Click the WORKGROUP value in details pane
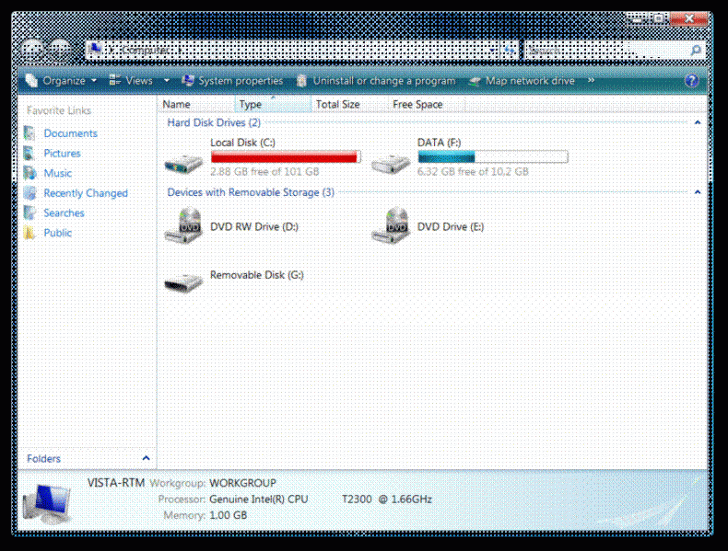Image resolution: width=728 pixels, height=551 pixels. pyautogui.click(x=243, y=483)
